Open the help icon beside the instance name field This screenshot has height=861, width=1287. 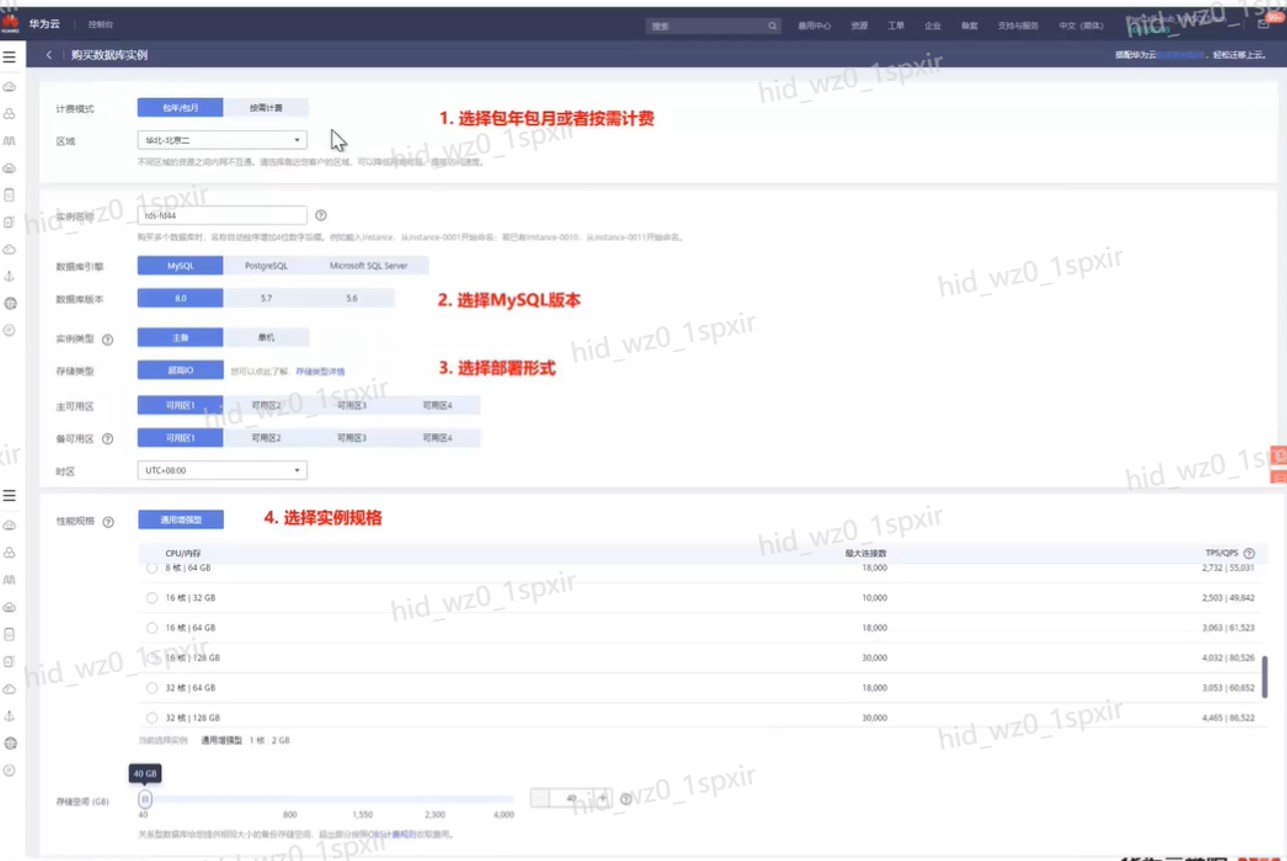point(321,215)
